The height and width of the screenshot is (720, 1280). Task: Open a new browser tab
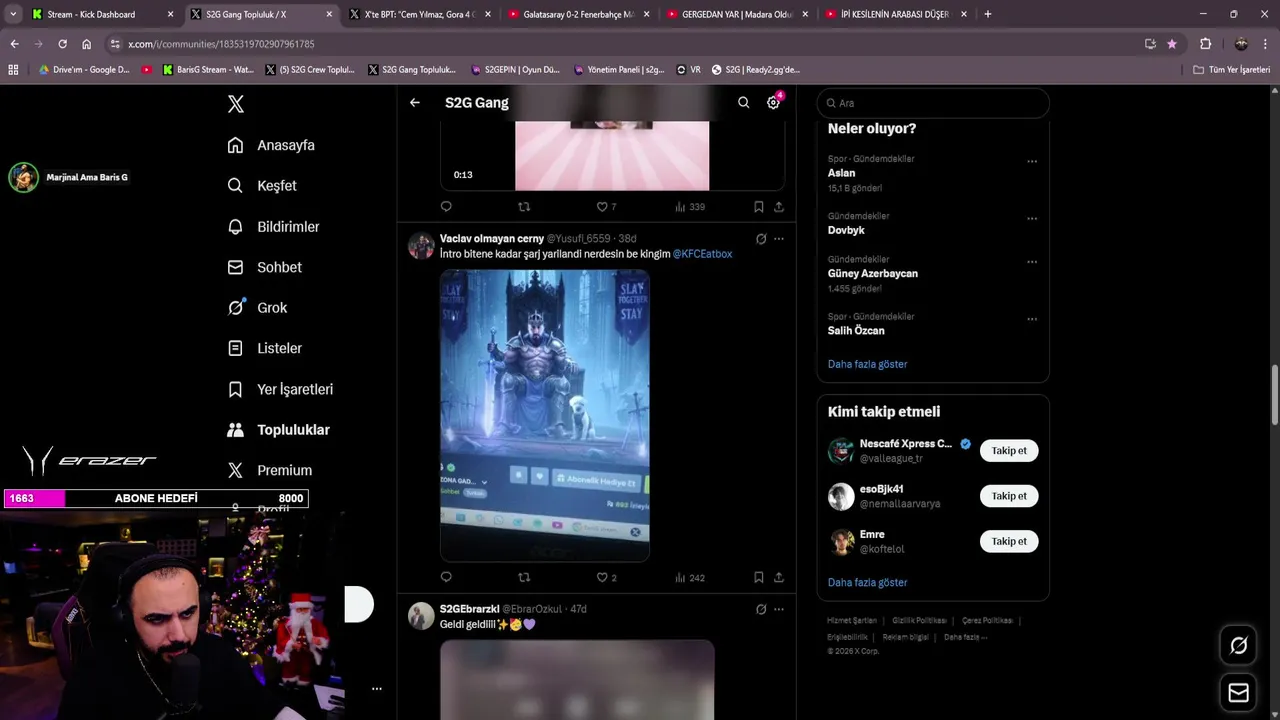[x=987, y=14]
